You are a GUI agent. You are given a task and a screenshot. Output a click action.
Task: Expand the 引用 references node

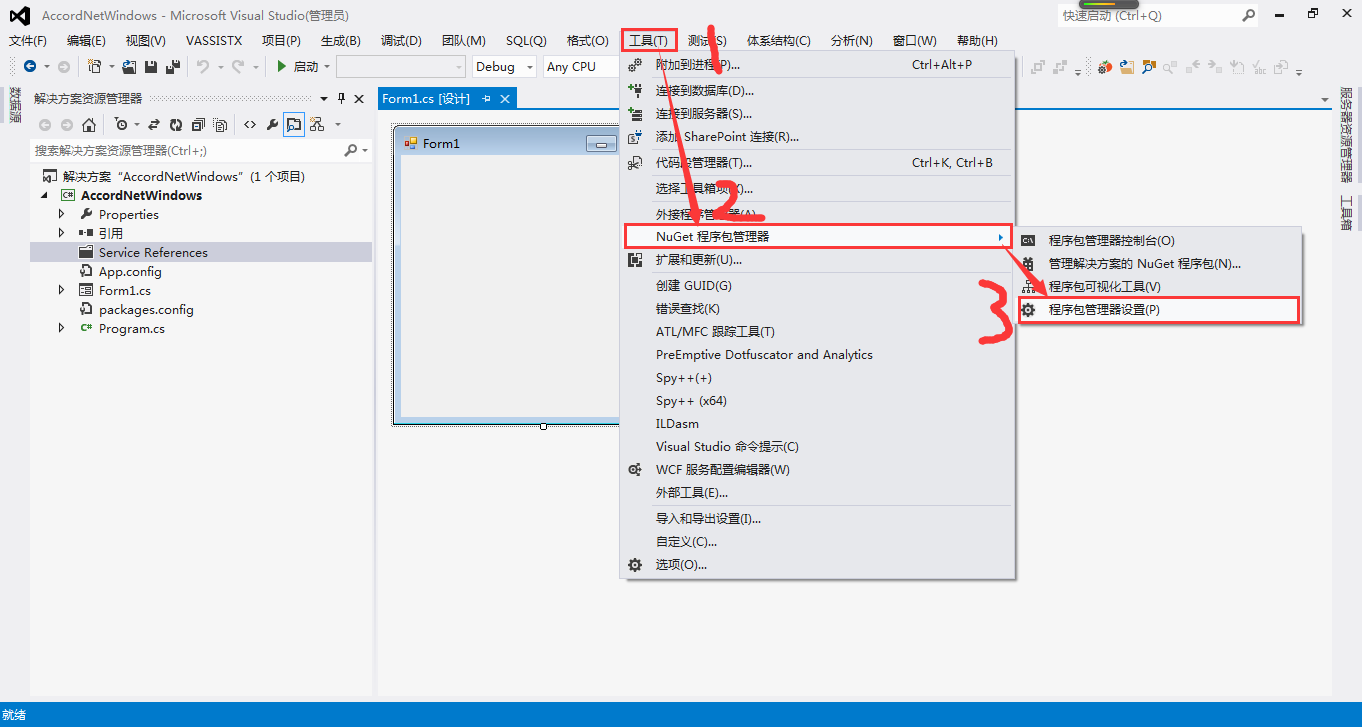click(62, 233)
